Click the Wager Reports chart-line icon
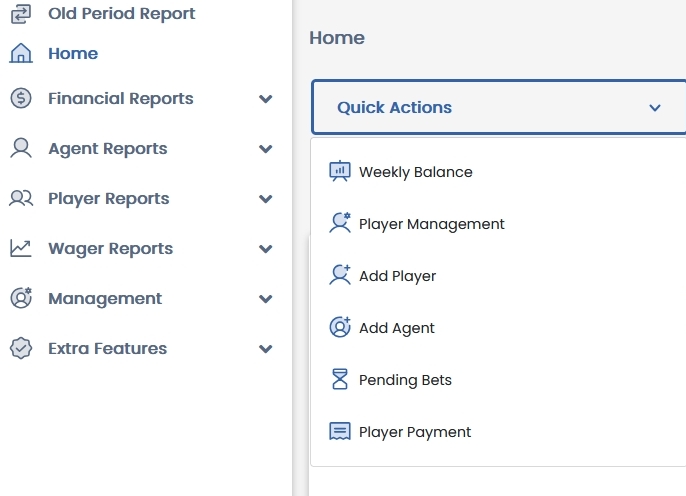Viewport: 686px width, 496px height. pyautogui.click(x=21, y=249)
